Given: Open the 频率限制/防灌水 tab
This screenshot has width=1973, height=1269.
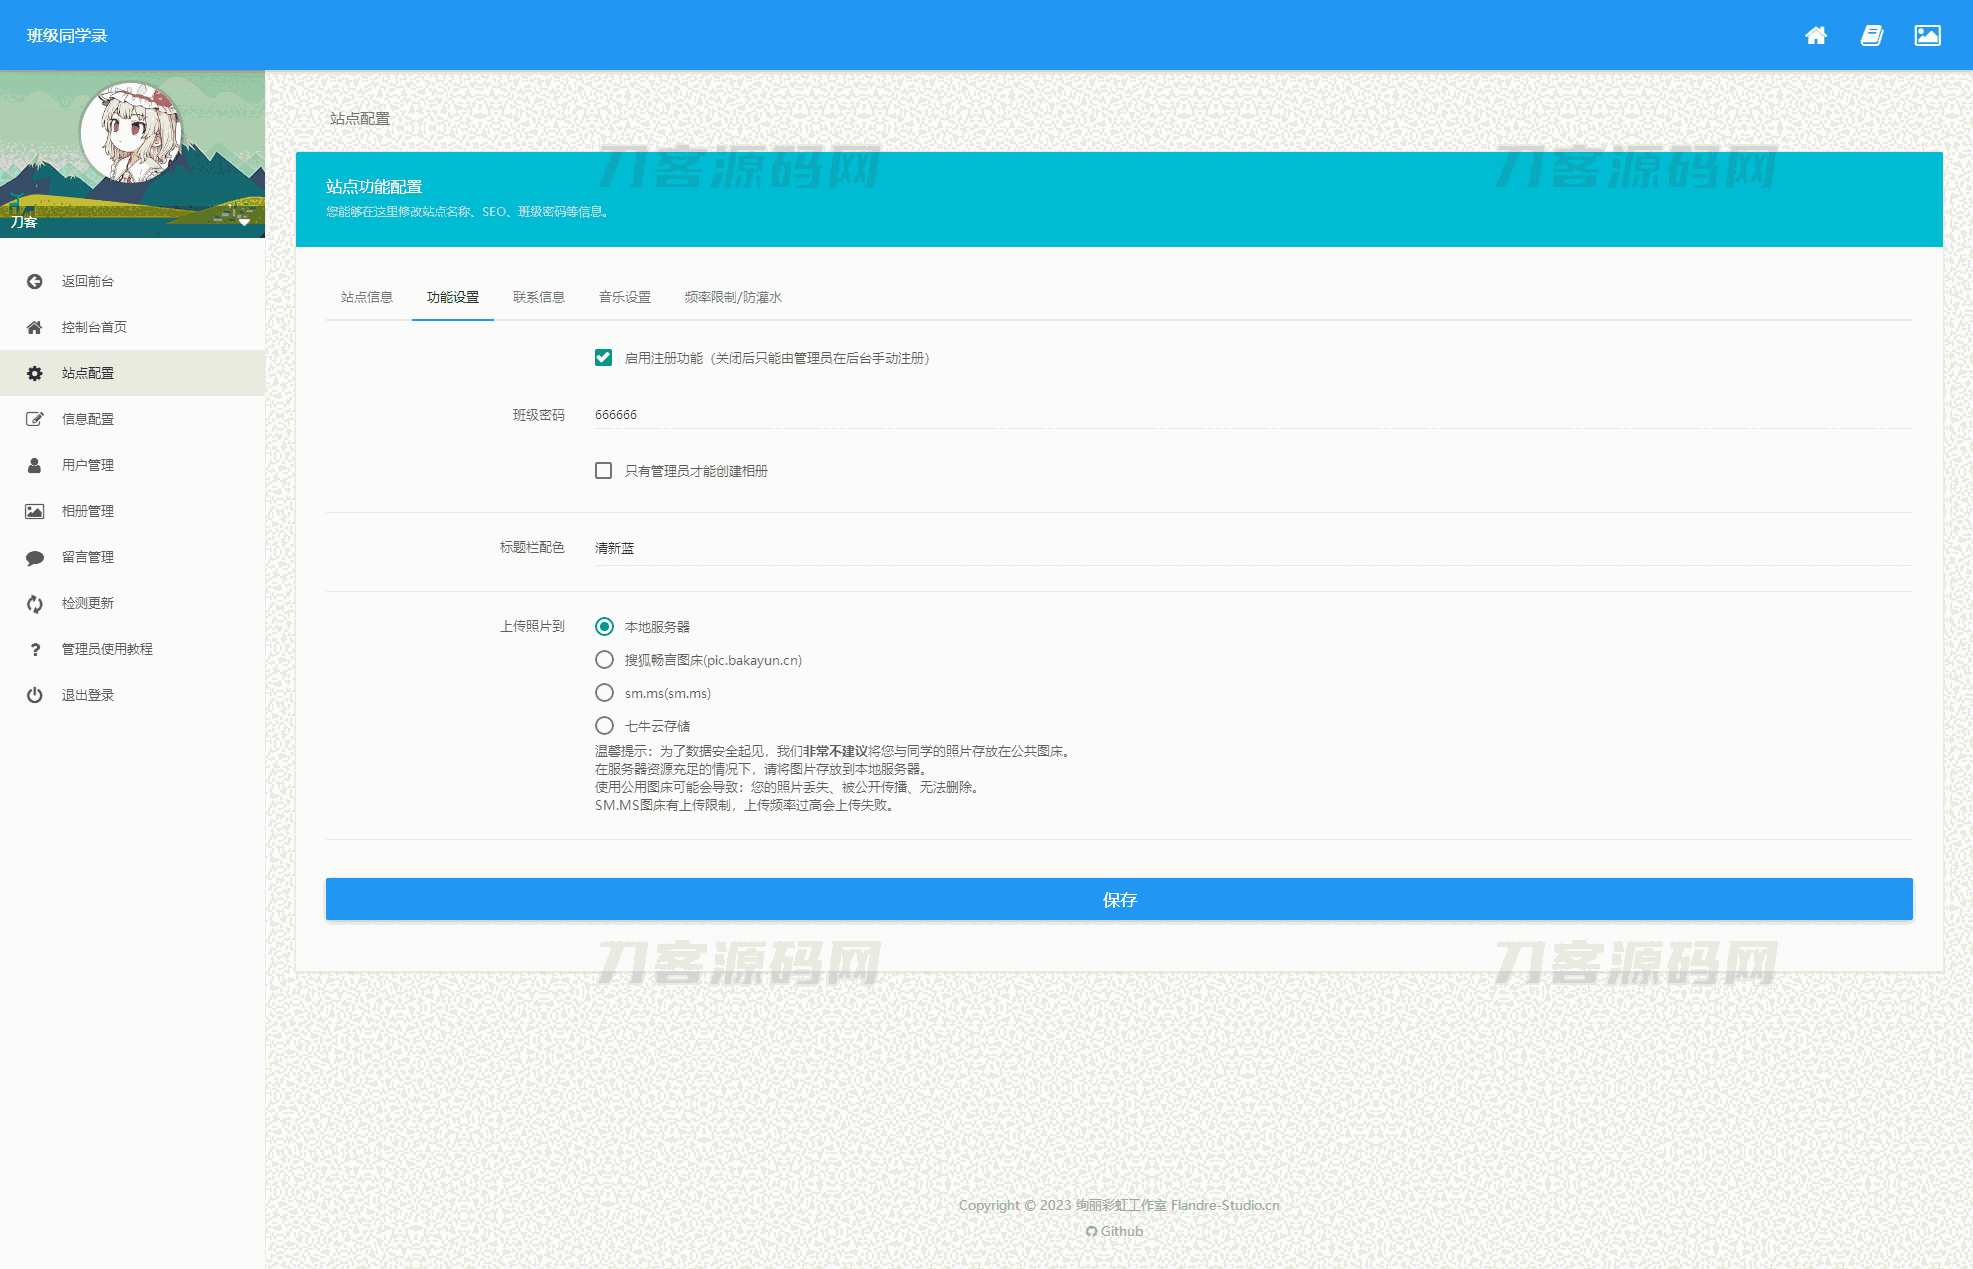Looking at the screenshot, I should coord(732,297).
